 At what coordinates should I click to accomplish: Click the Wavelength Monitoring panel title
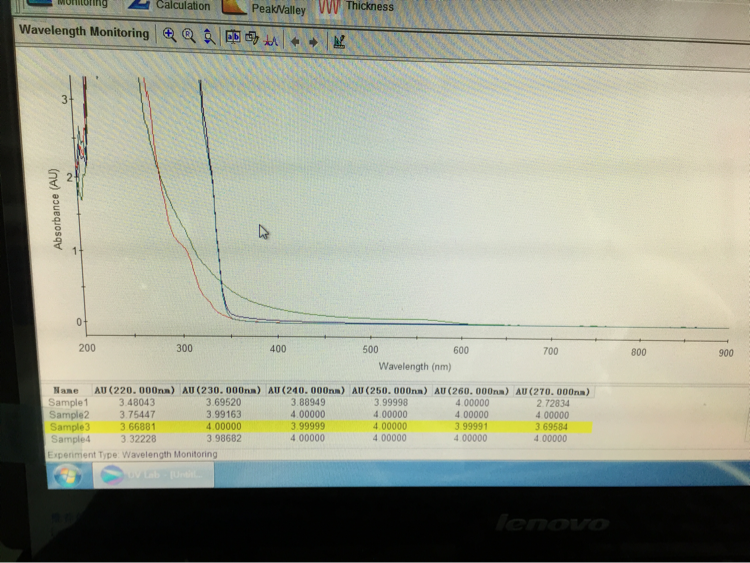(x=84, y=32)
